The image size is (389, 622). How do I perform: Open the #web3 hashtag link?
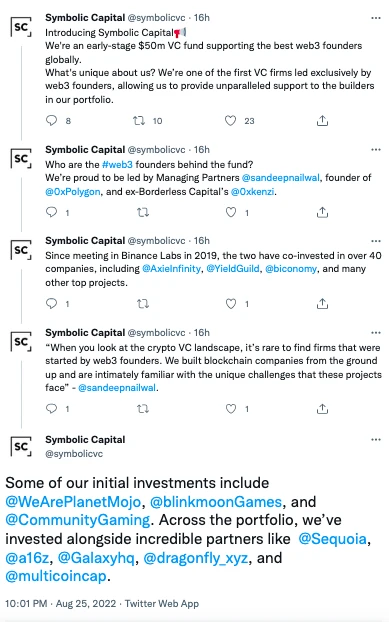tap(117, 165)
